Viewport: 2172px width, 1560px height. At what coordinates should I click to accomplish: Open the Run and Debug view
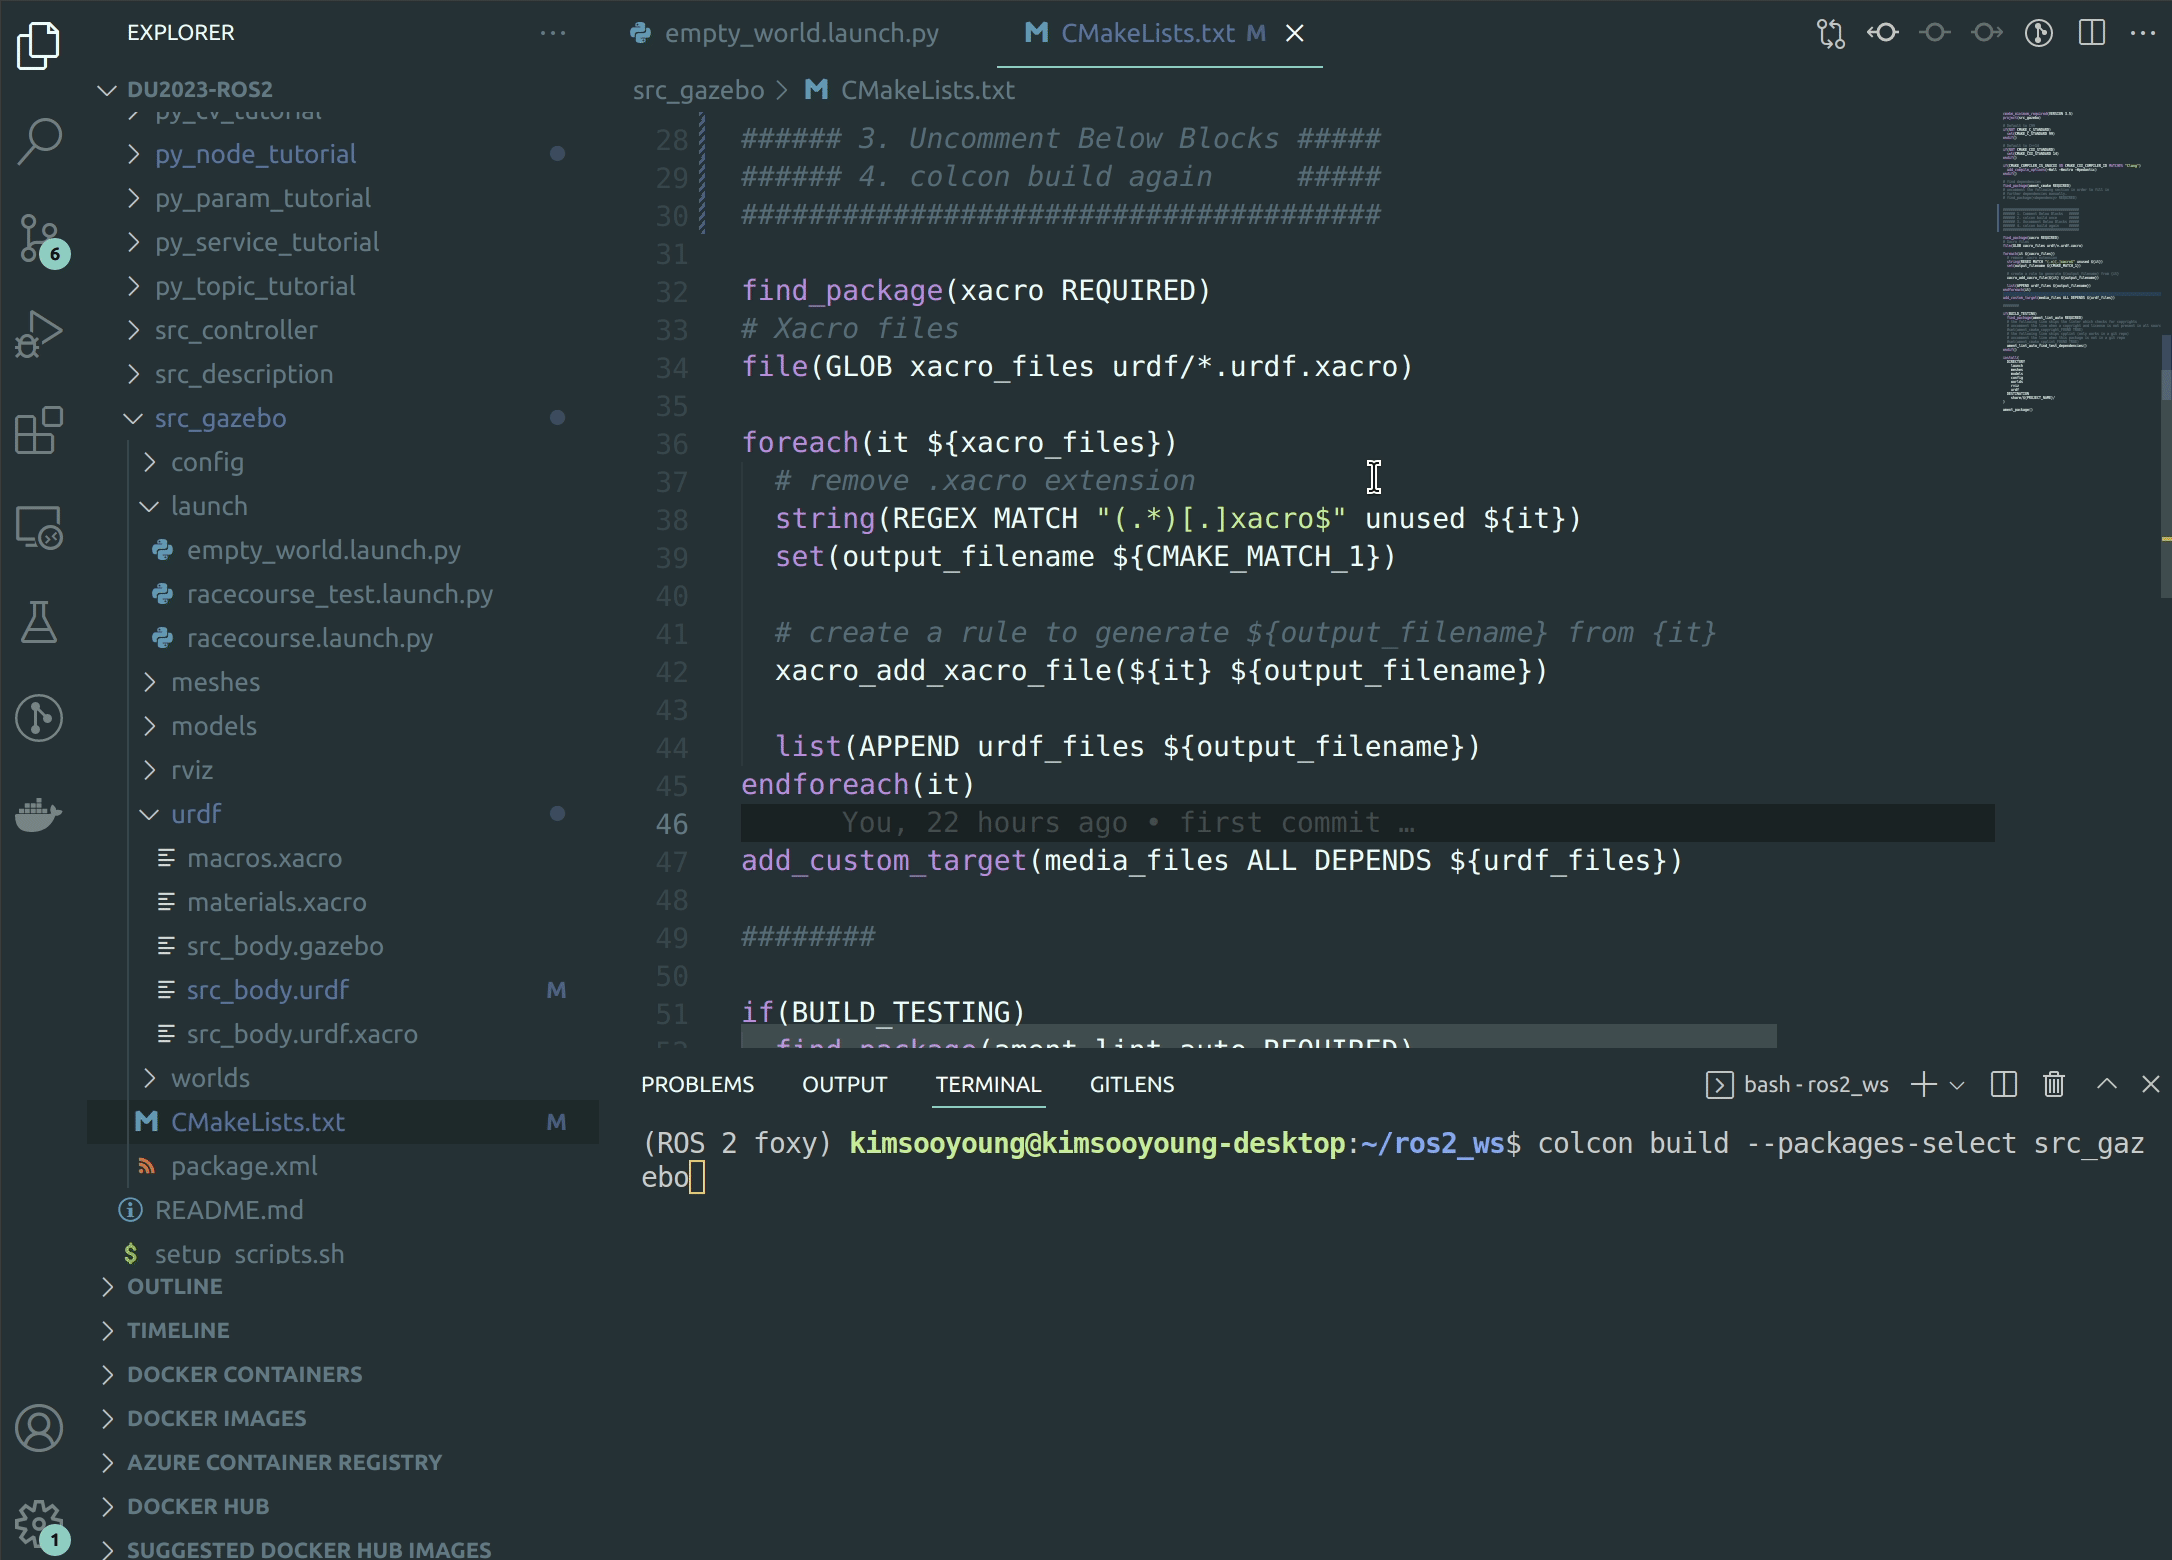click(39, 333)
